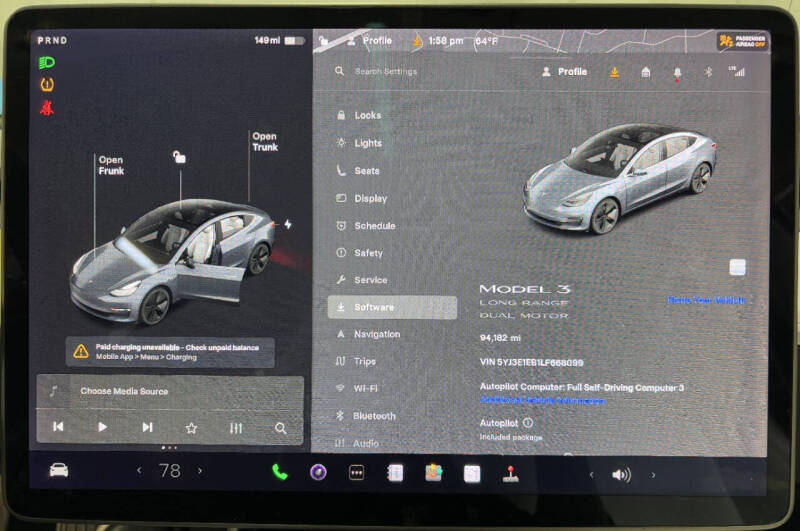Open HomeLink garage icon in settings header
Screen dimensions: 800x531
click(645, 72)
